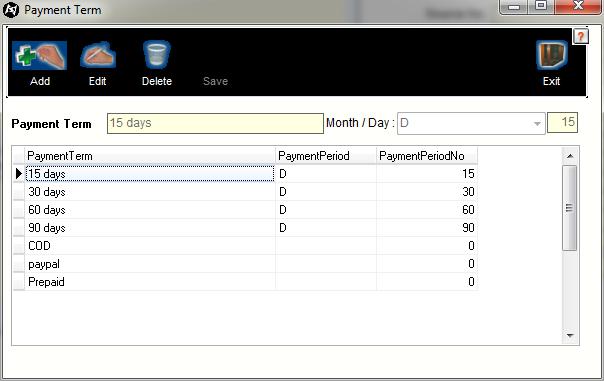This screenshot has width=604, height=381.
Task: Select the '30 days' row cell
Action: coord(150,192)
